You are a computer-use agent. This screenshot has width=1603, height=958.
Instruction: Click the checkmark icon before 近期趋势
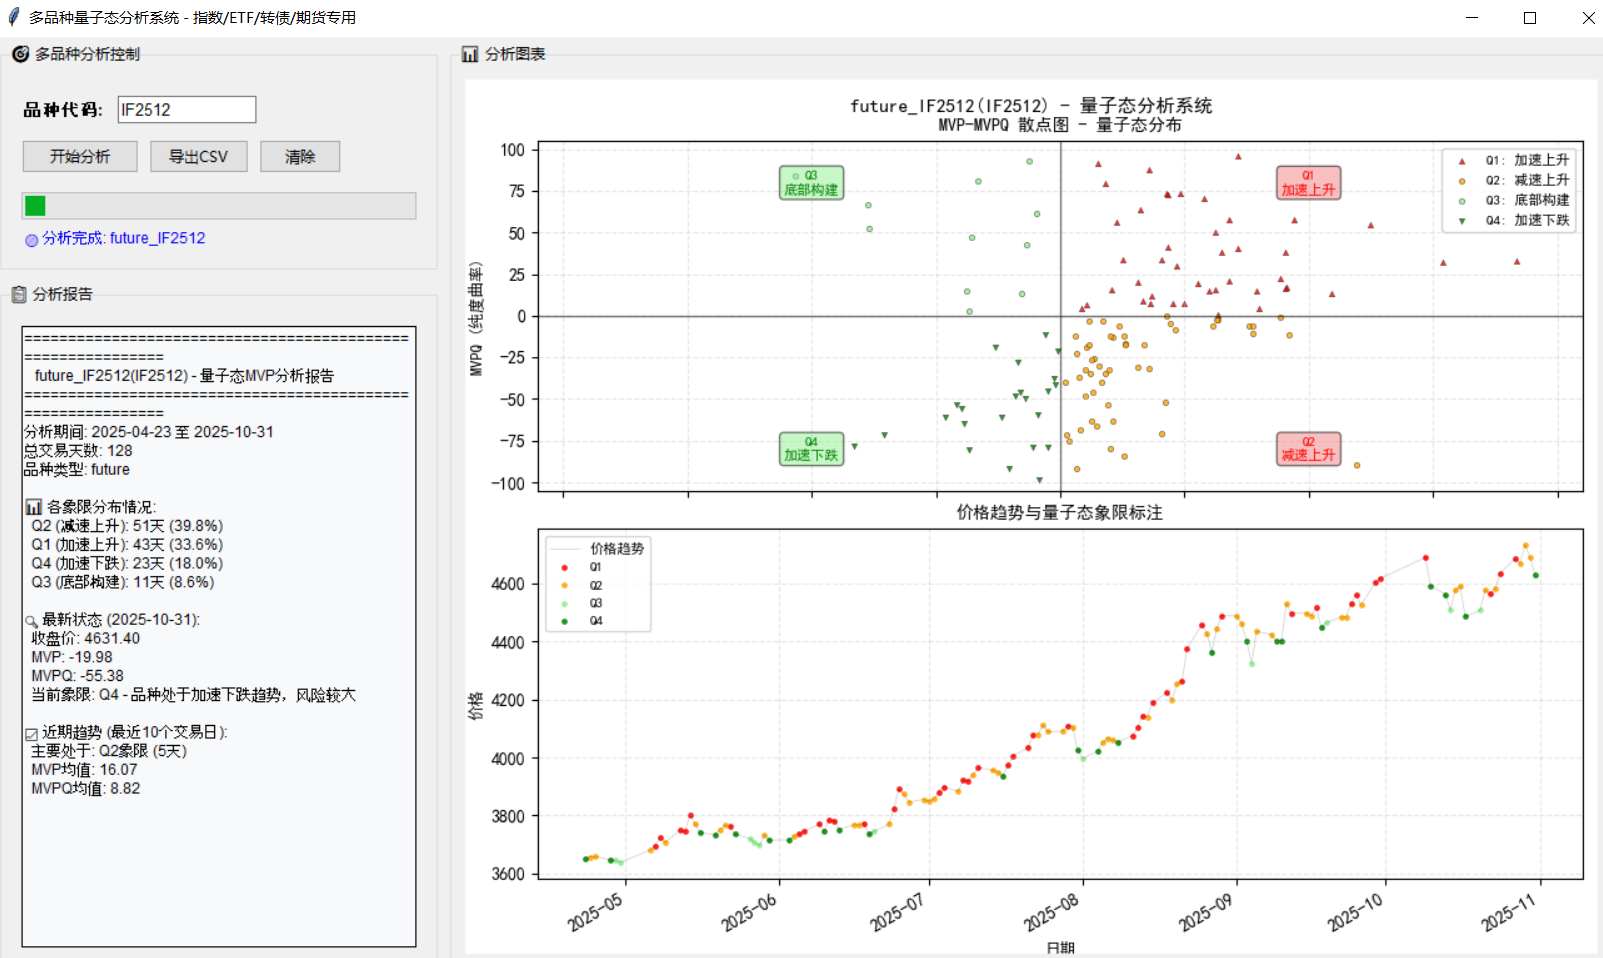32,734
